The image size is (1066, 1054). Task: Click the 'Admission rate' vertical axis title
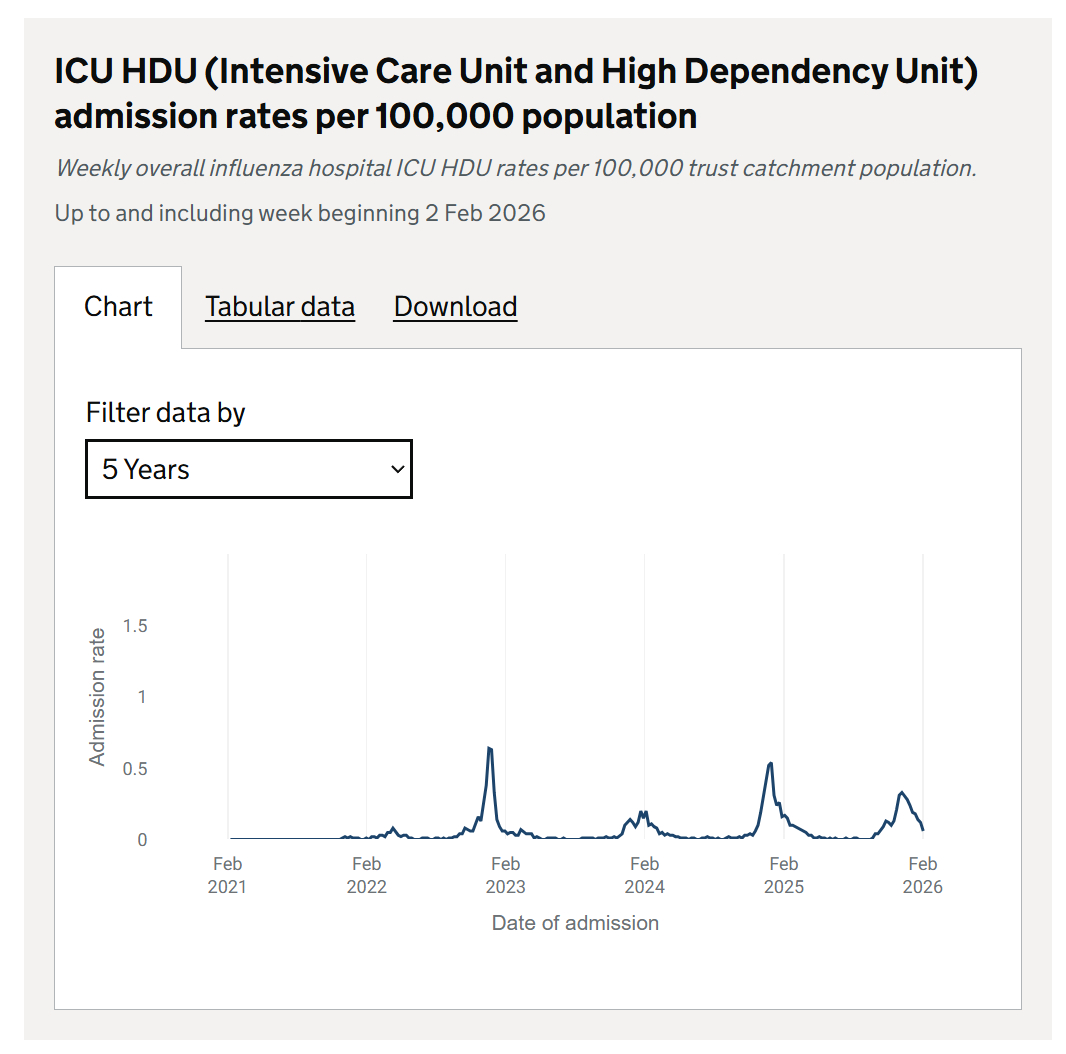click(x=97, y=697)
